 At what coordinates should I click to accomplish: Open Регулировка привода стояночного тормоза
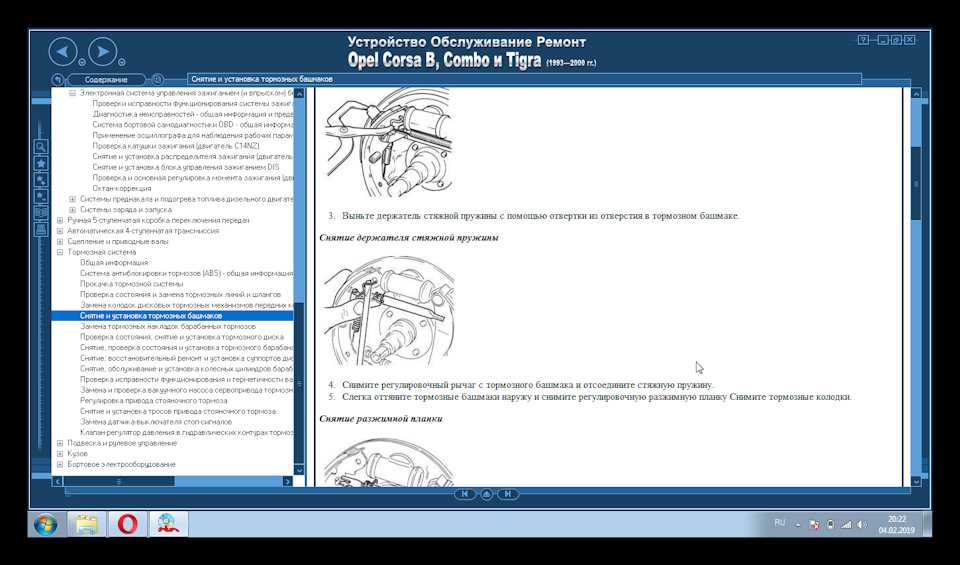click(153, 400)
